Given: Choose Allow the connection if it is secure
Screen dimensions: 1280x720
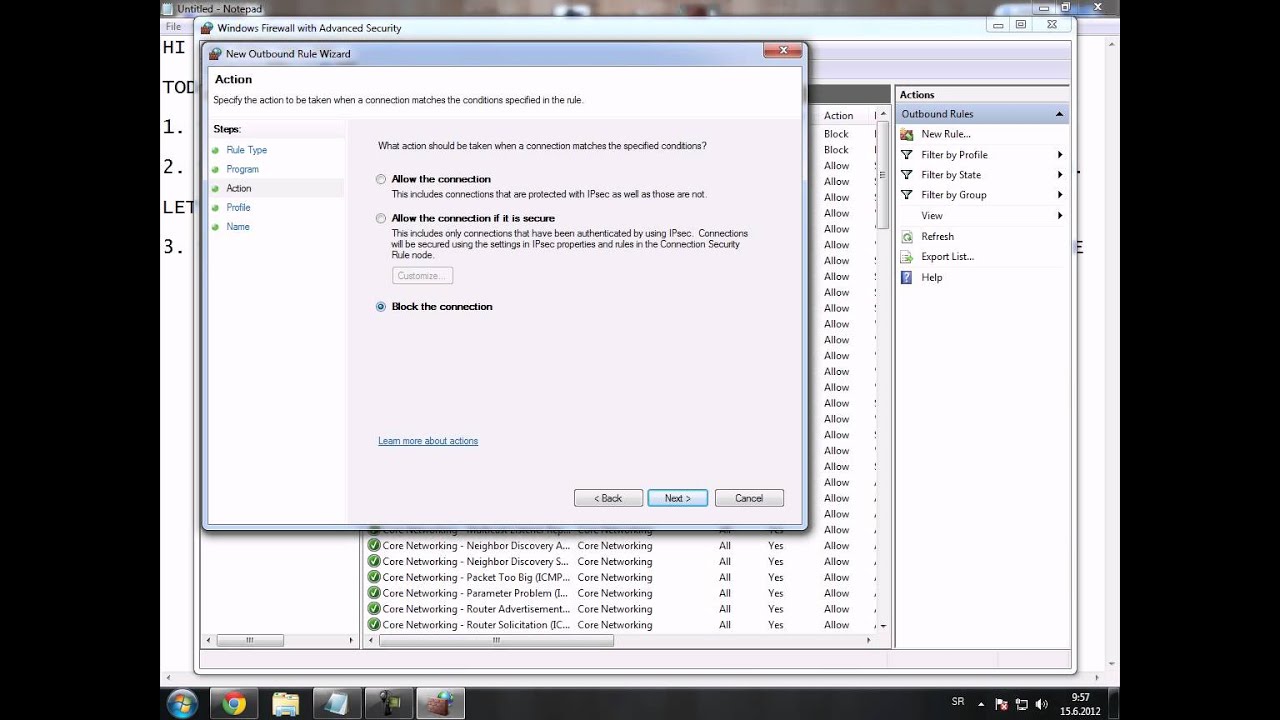Looking at the screenshot, I should (380, 218).
